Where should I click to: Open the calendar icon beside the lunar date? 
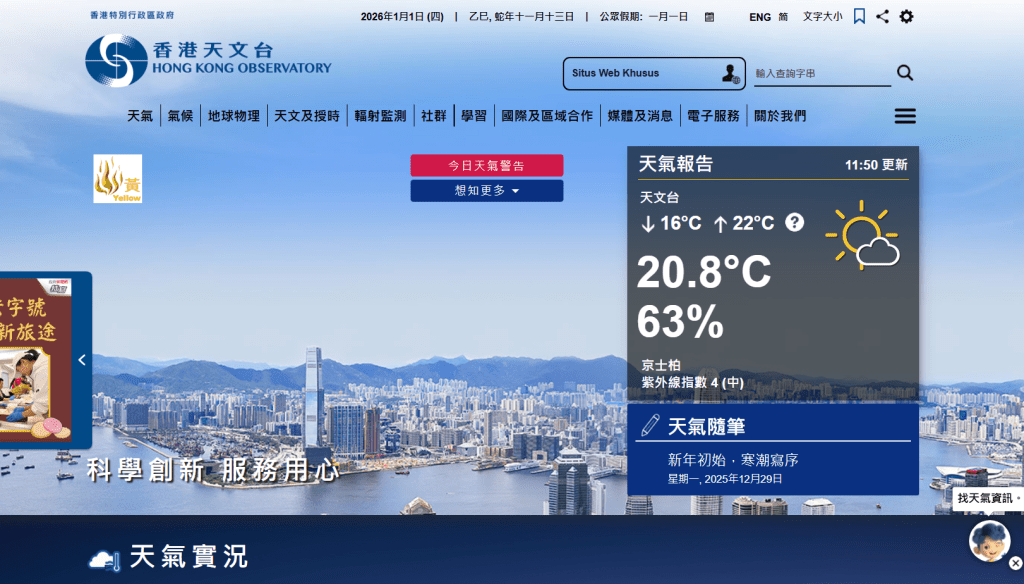708,17
